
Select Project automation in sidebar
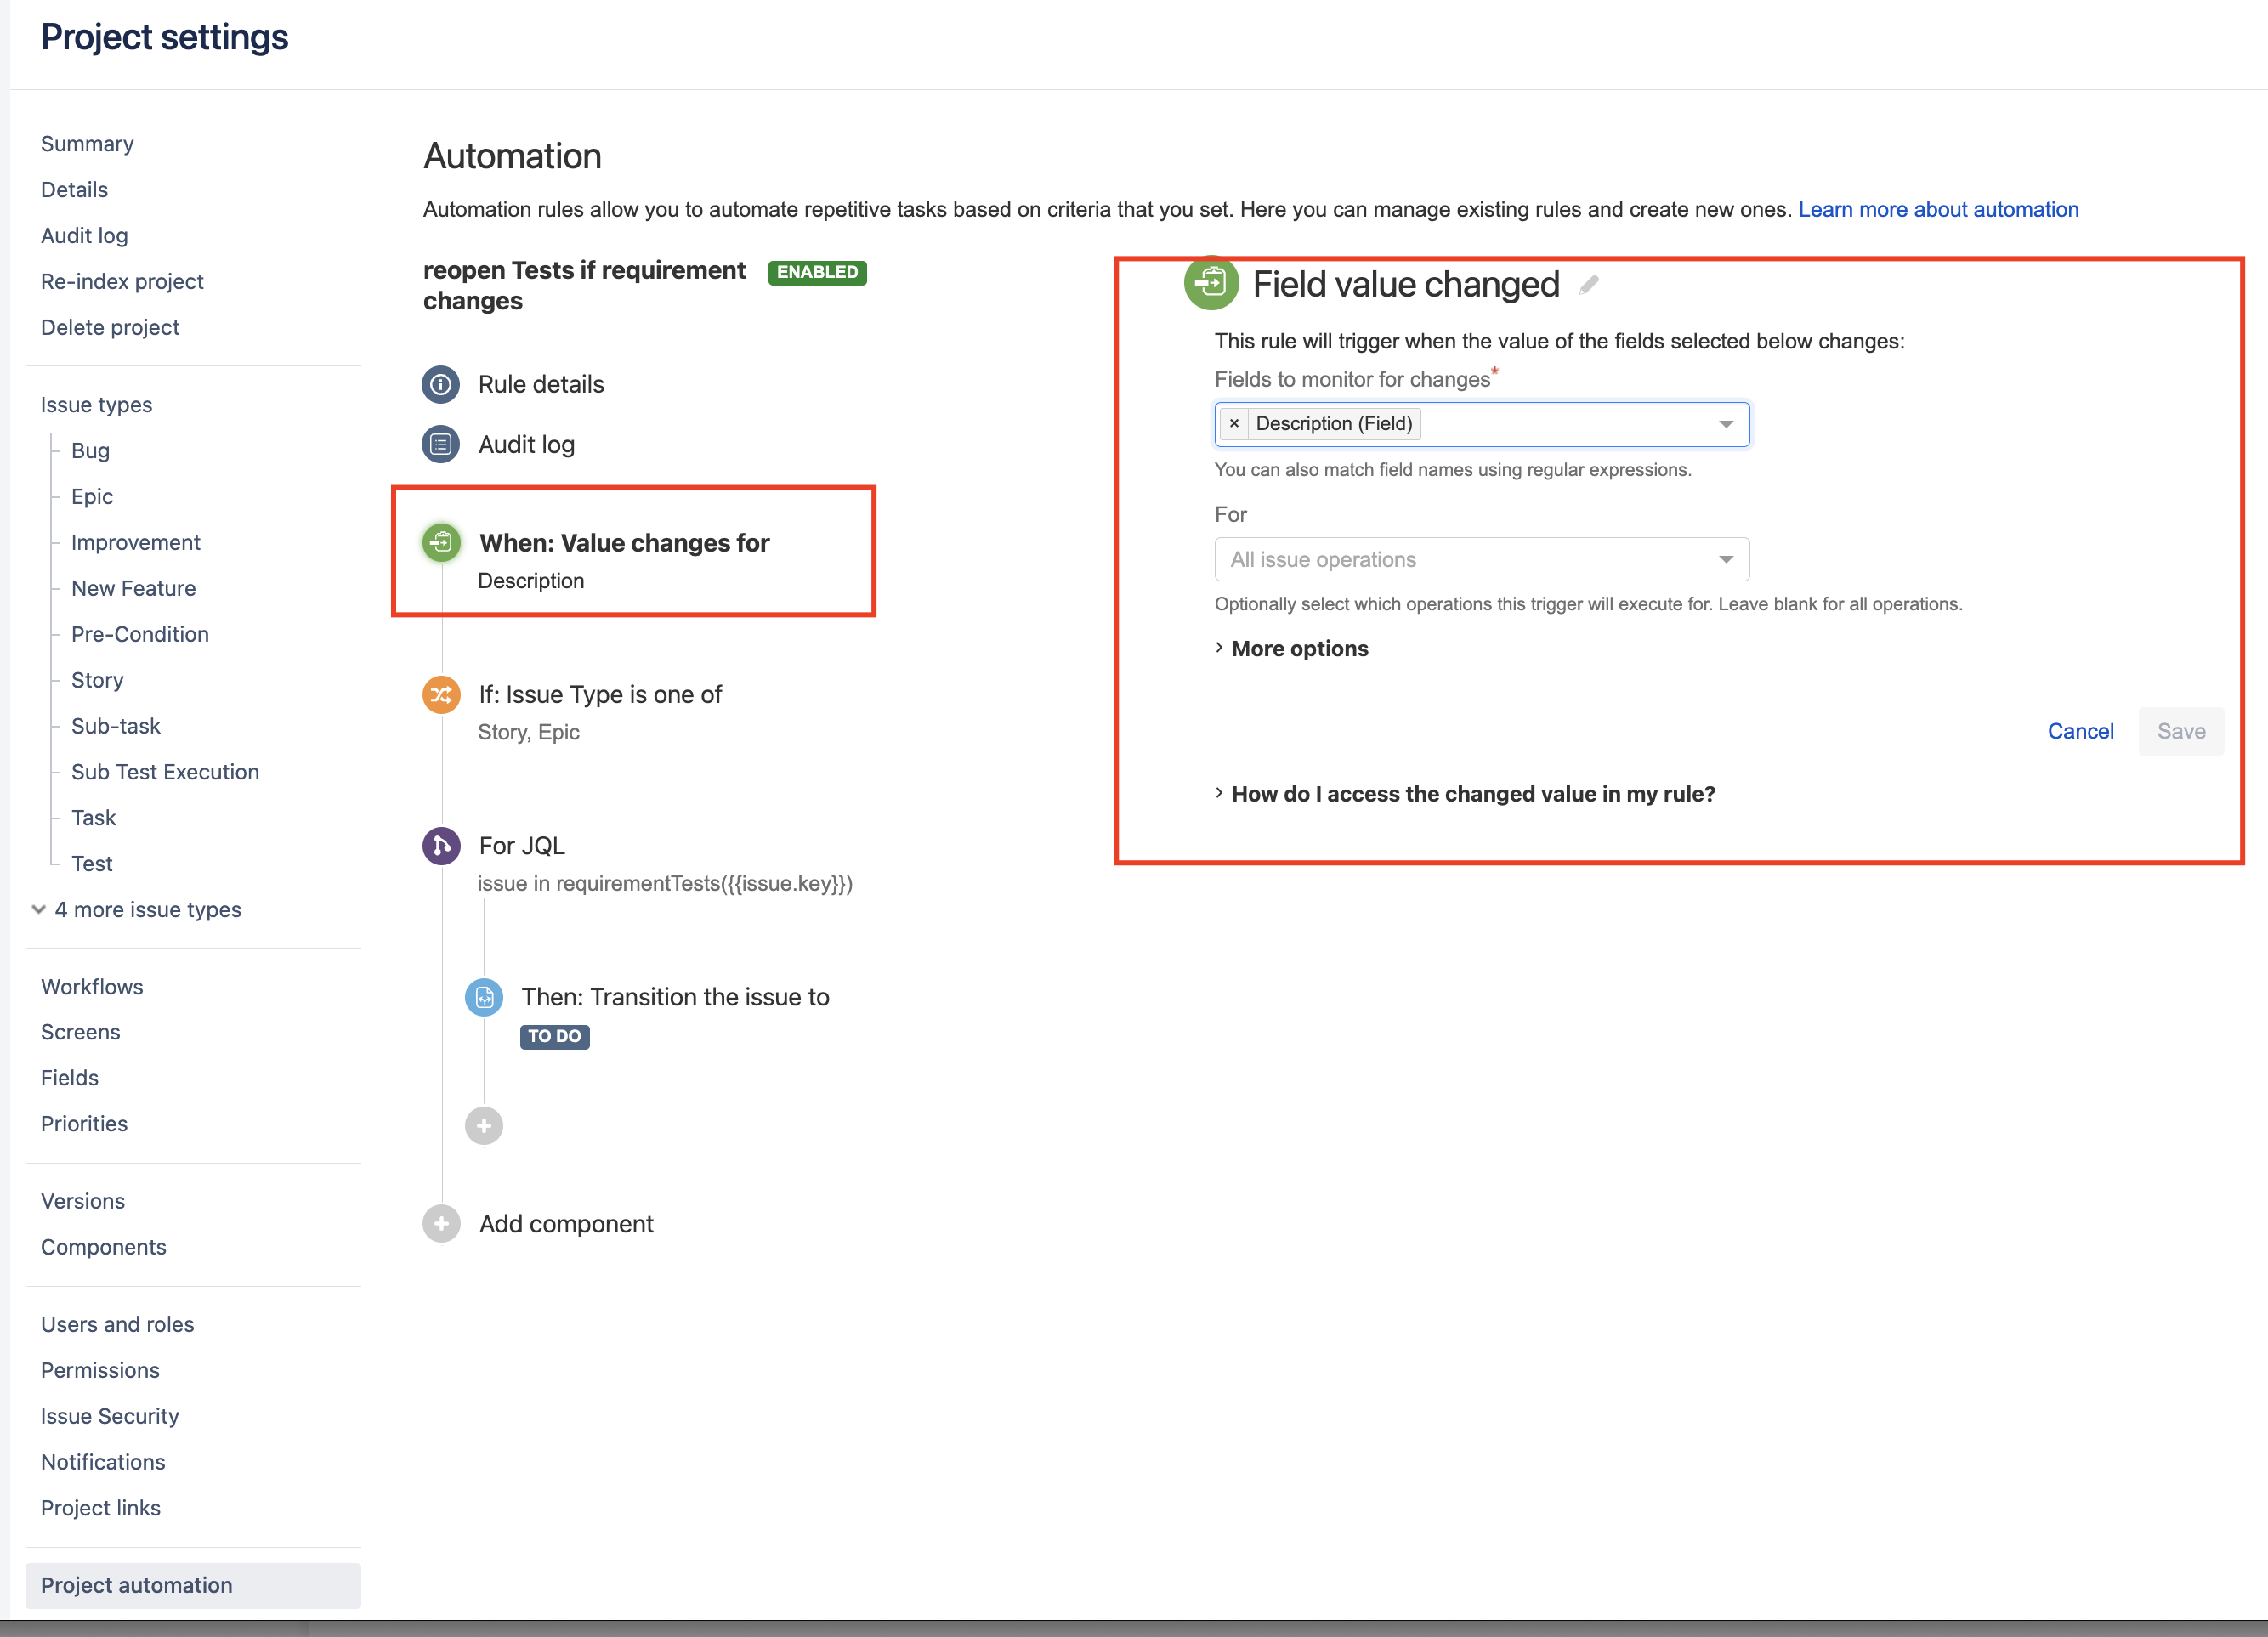point(193,1586)
